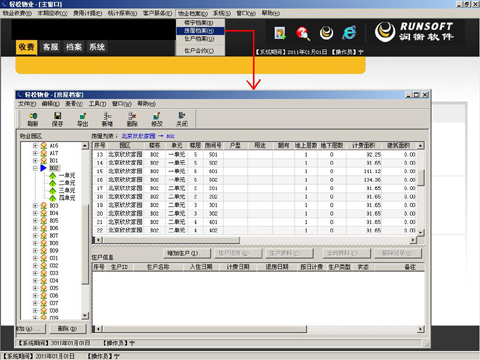Select the 三单元 tree item

click(67, 191)
